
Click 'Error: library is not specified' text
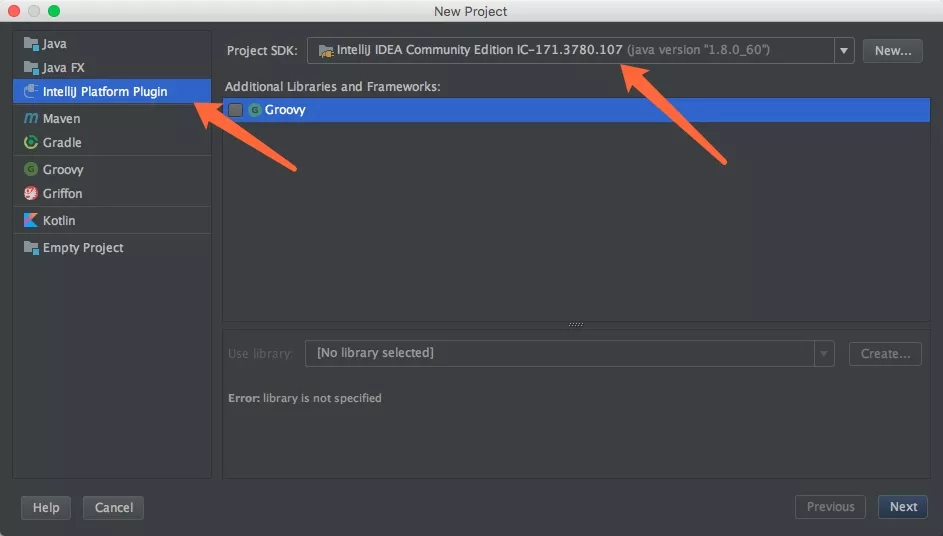(x=304, y=398)
